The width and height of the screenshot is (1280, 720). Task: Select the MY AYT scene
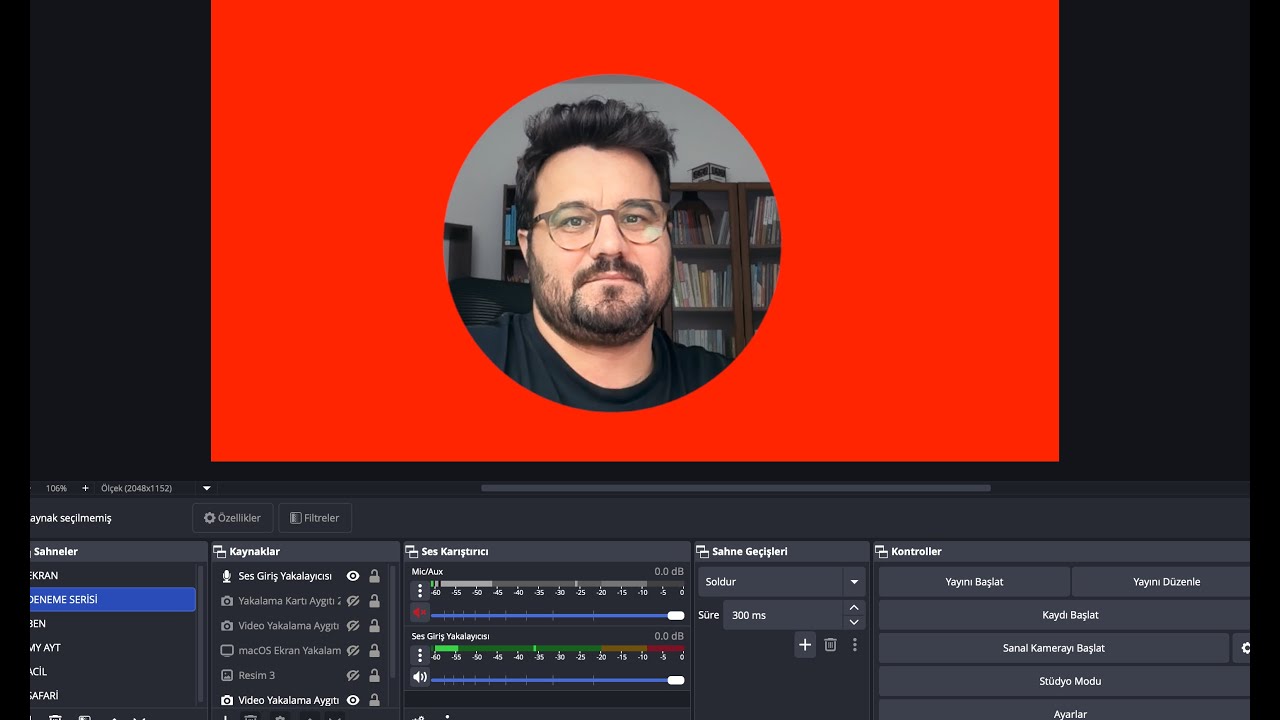click(112, 647)
